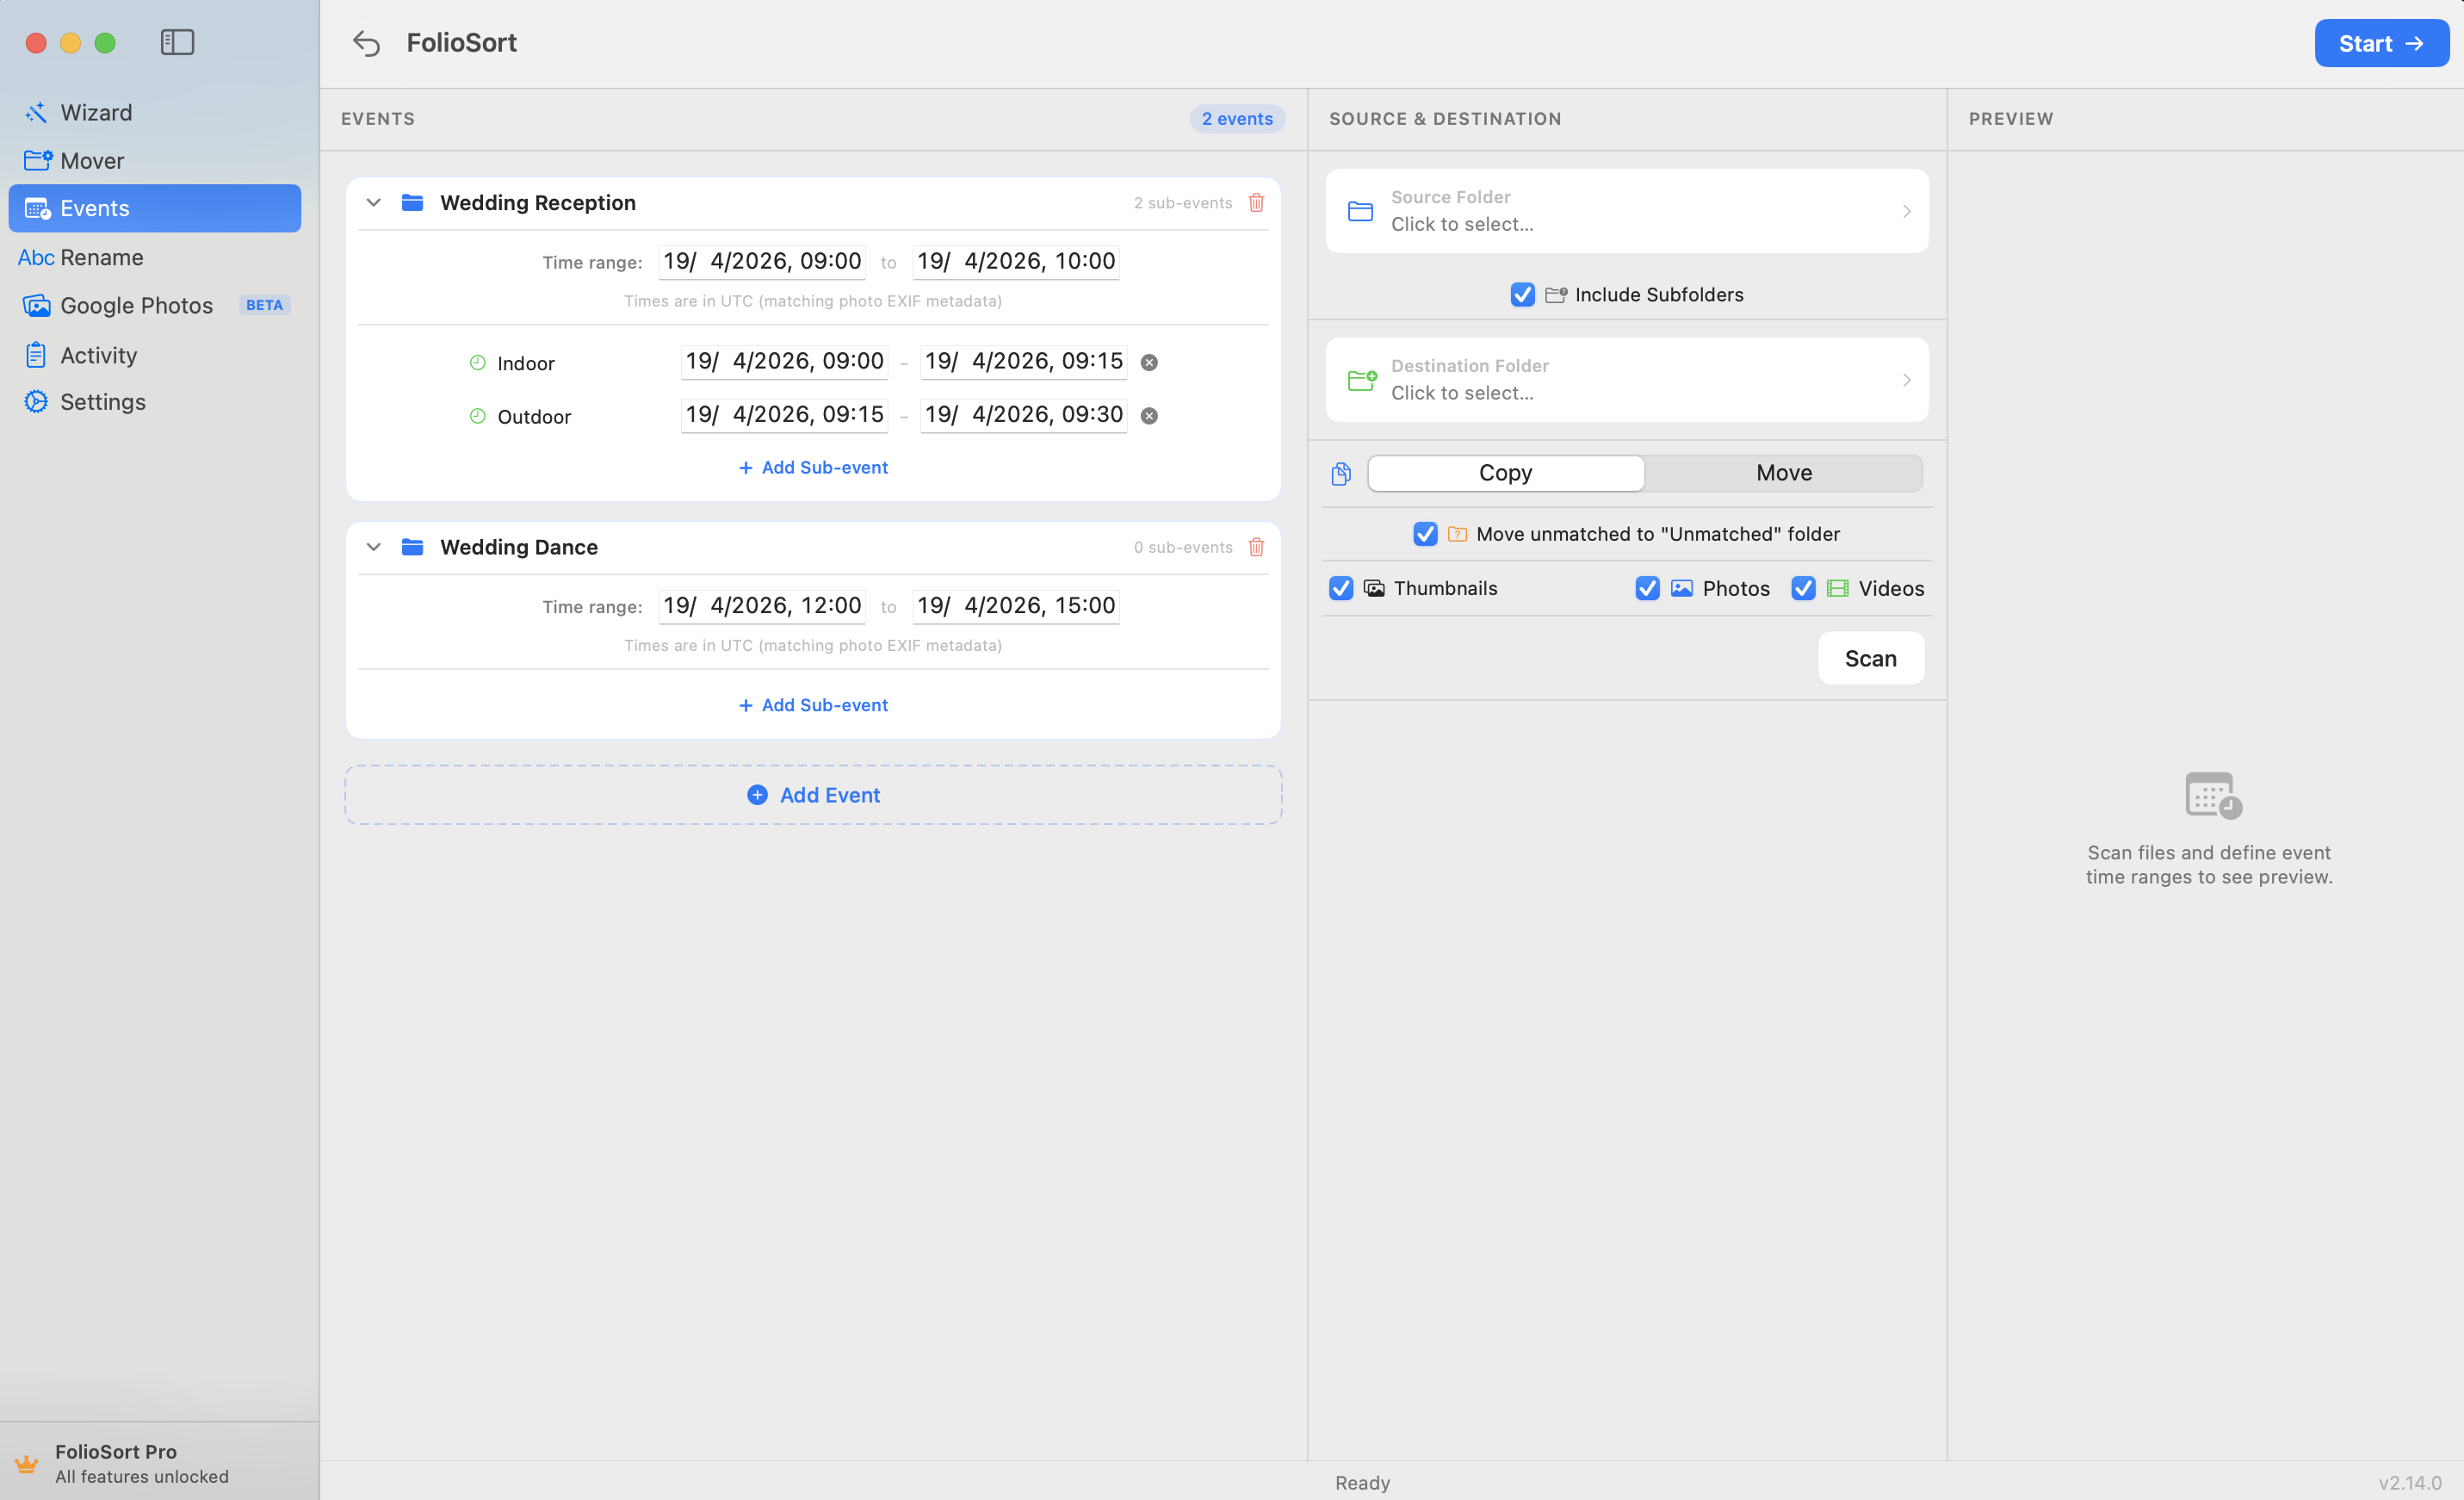Click the Indoor sub-event name

click(526, 363)
